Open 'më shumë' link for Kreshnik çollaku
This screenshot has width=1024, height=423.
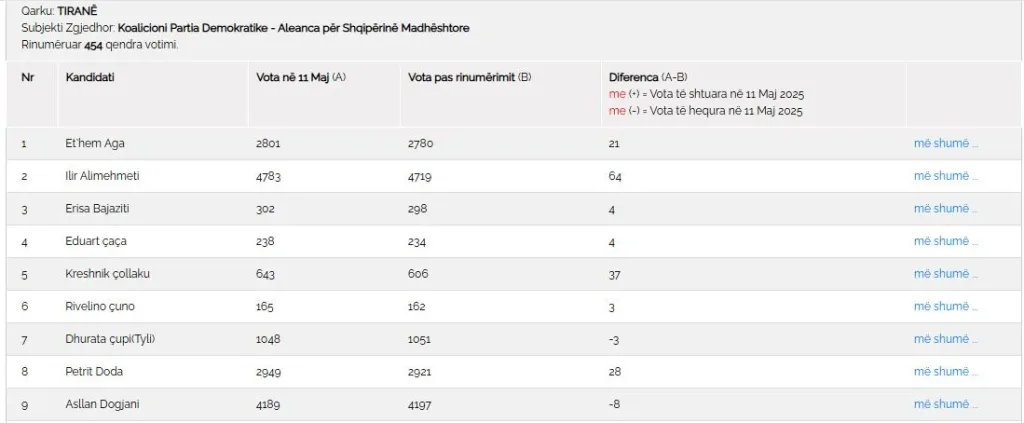946,274
